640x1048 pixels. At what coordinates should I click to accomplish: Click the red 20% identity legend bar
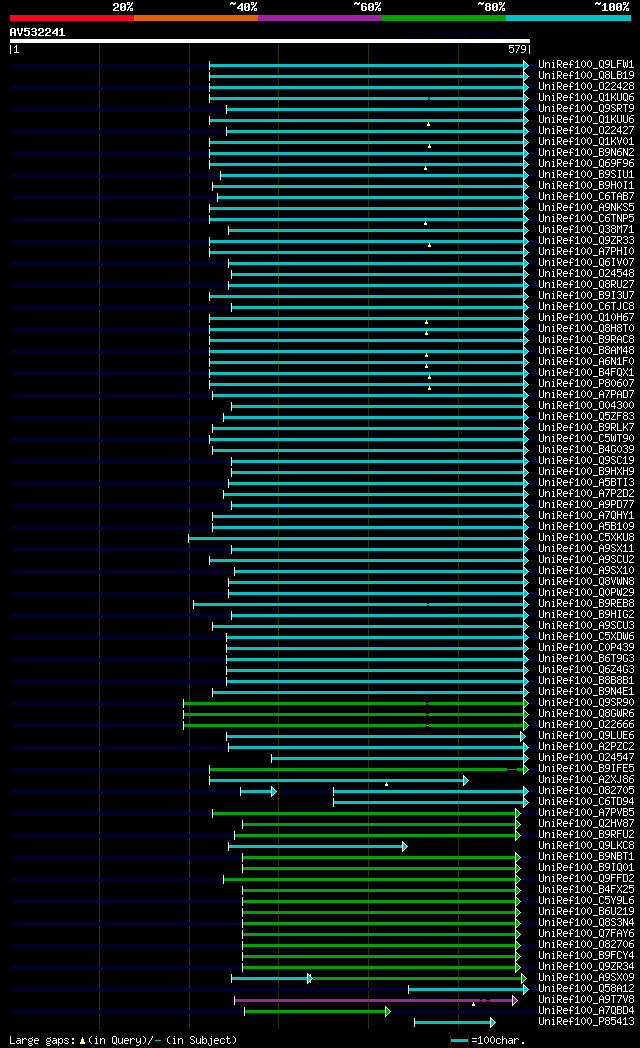(71, 18)
